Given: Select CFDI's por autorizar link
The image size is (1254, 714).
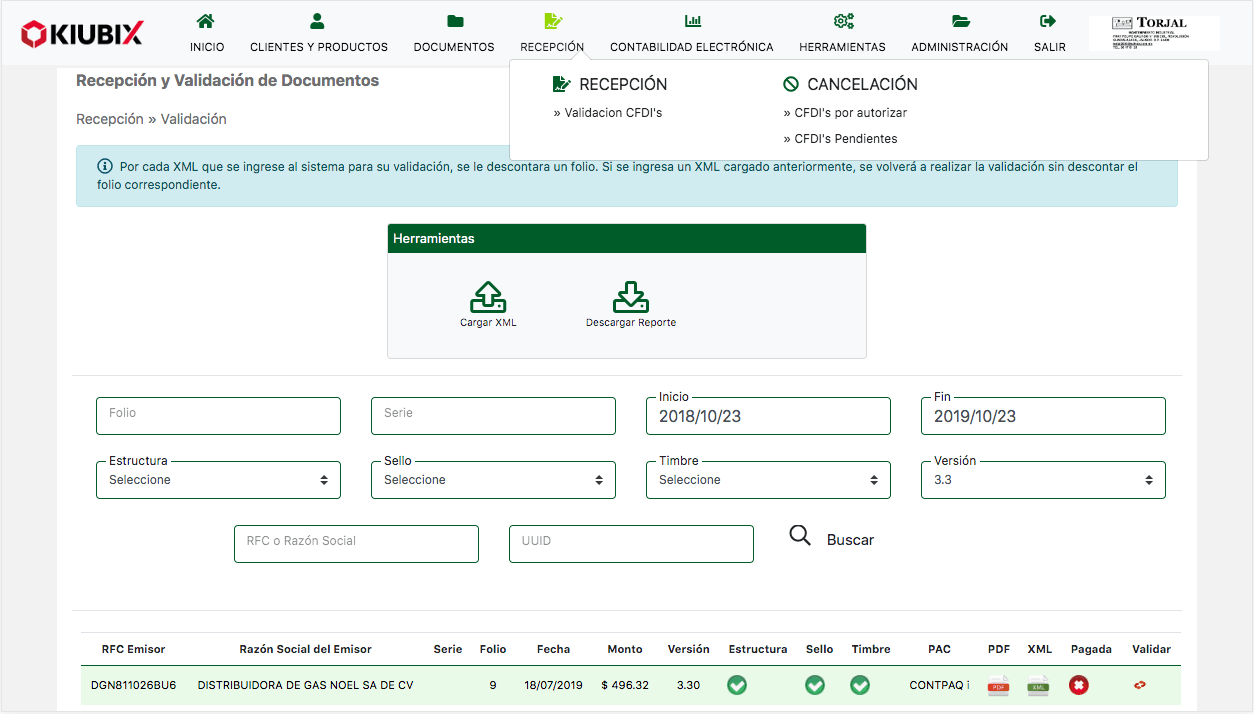Looking at the screenshot, I should 850,113.
